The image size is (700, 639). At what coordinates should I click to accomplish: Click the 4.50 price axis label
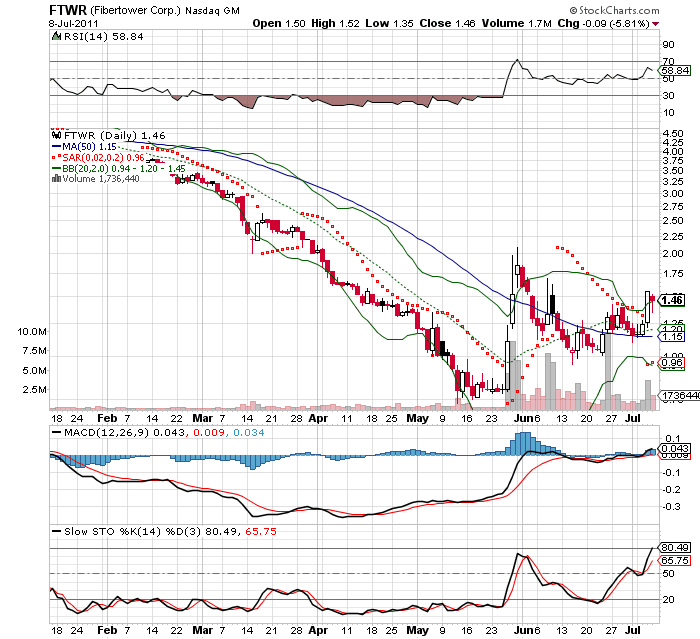pyautogui.click(x=672, y=133)
